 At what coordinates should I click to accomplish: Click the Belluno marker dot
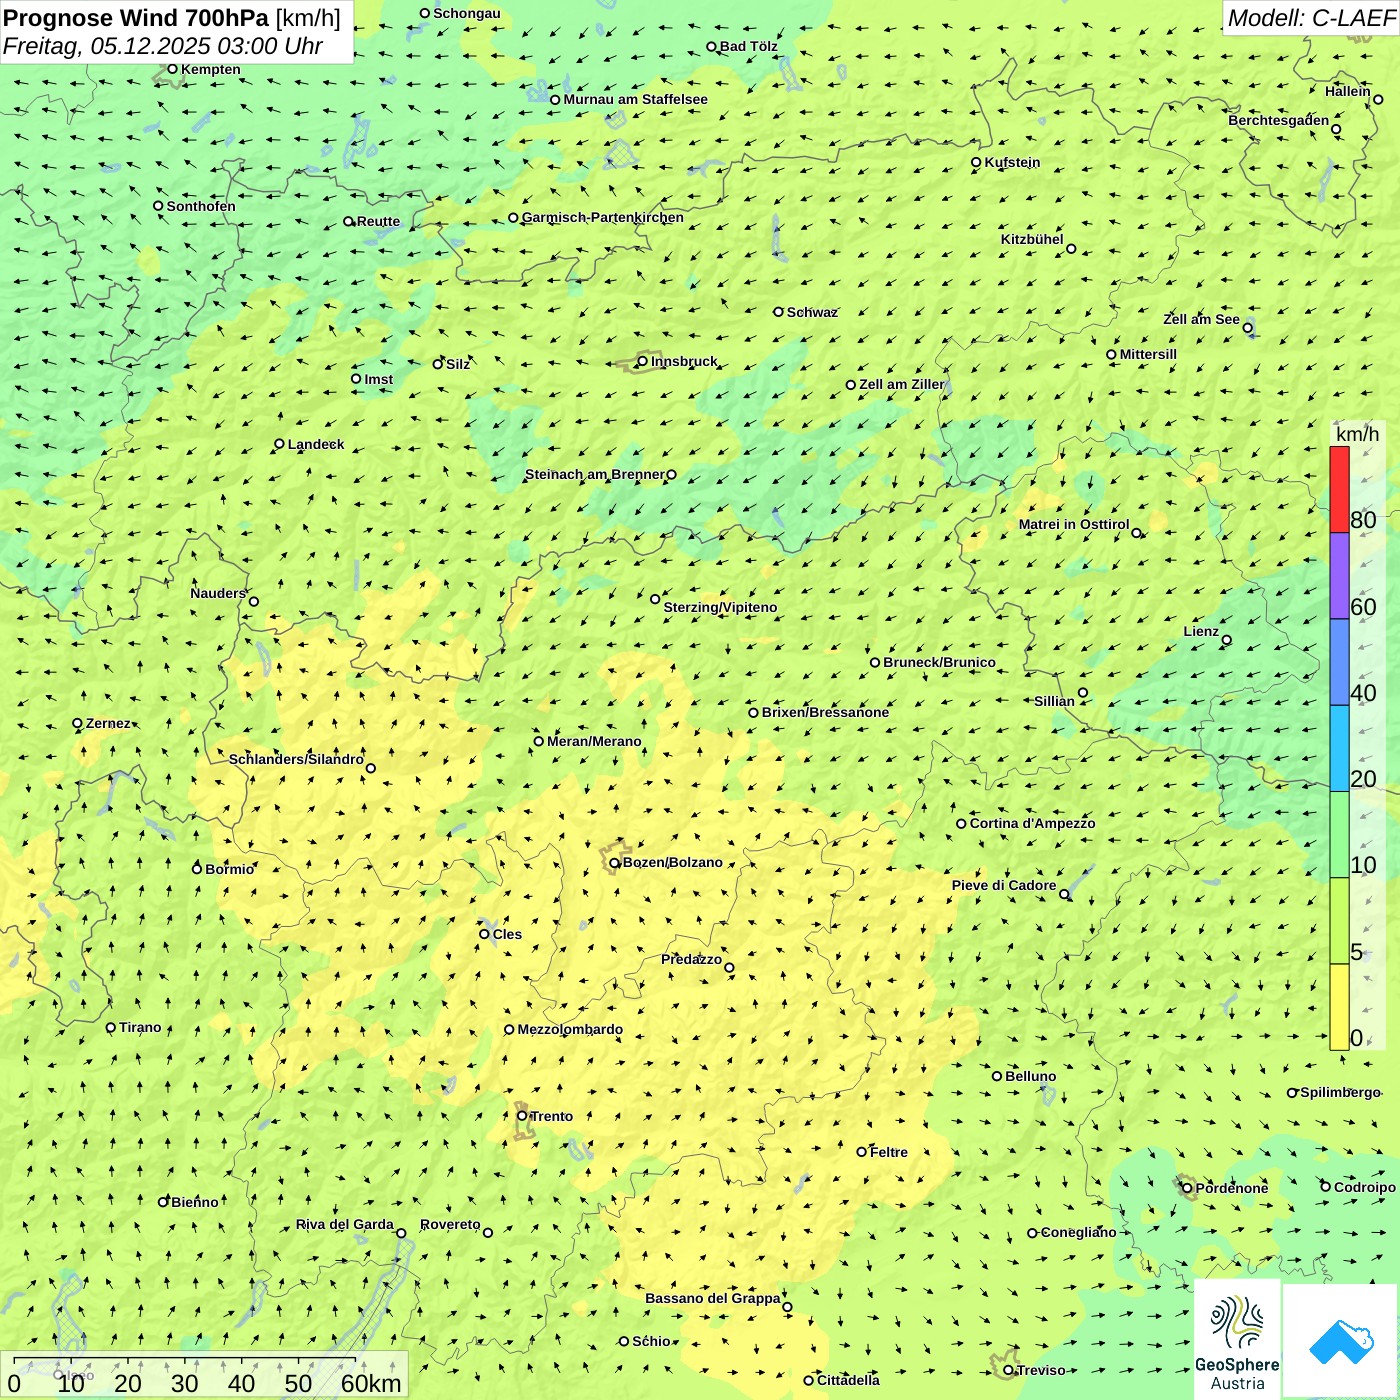997,1076
